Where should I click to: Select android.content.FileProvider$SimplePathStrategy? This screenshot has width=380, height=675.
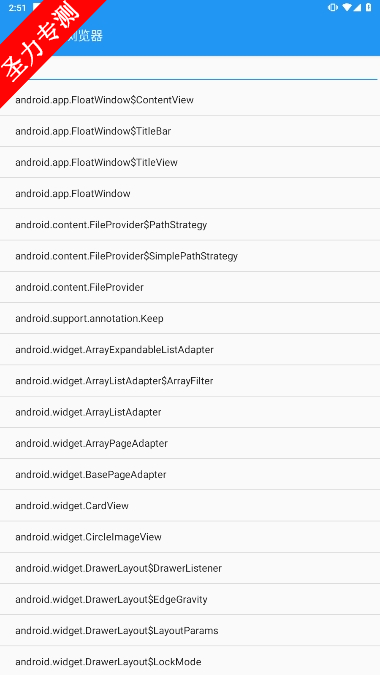pyautogui.click(x=190, y=256)
